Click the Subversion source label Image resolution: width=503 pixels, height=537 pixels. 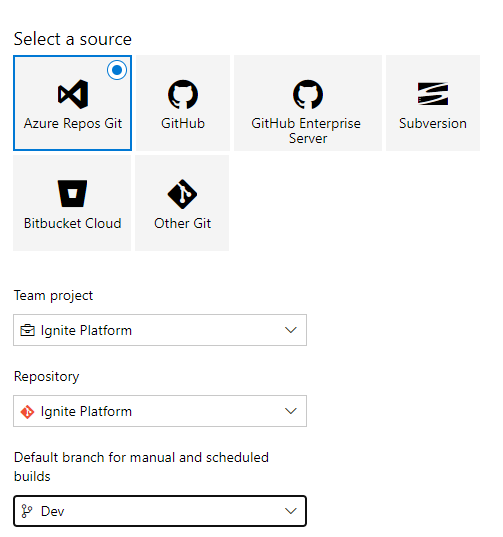click(433, 124)
